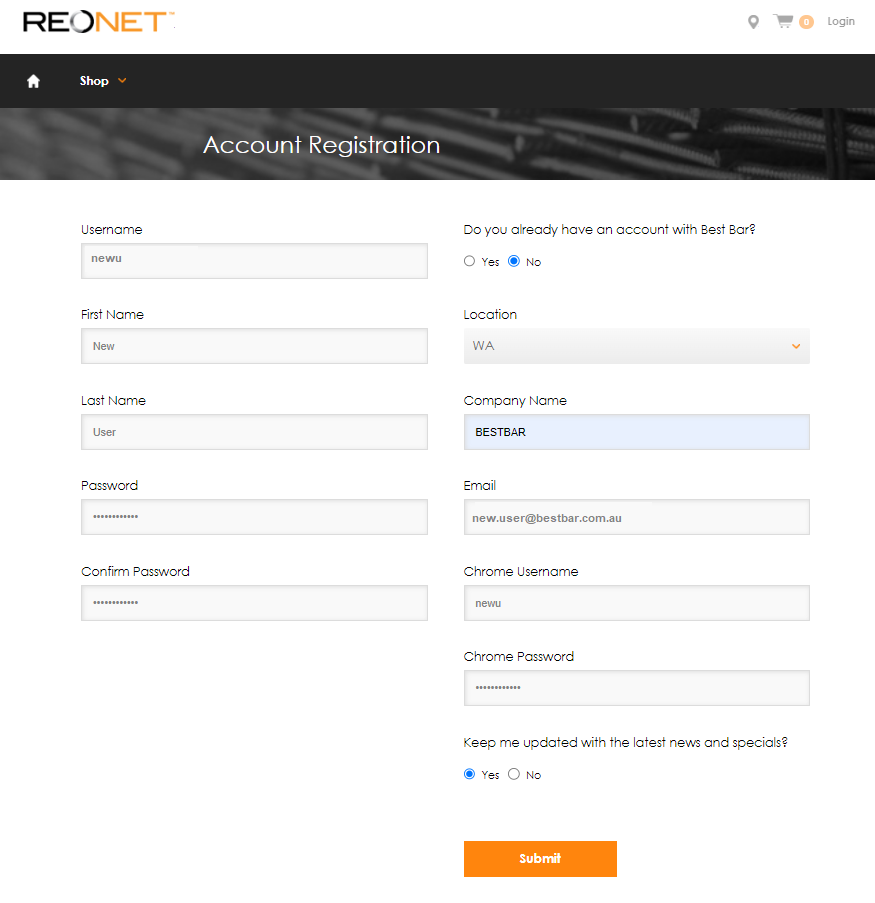This screenshot has width=875, height=903.
Task: Click the Confirm Password field
Action: tap(254, 603)
